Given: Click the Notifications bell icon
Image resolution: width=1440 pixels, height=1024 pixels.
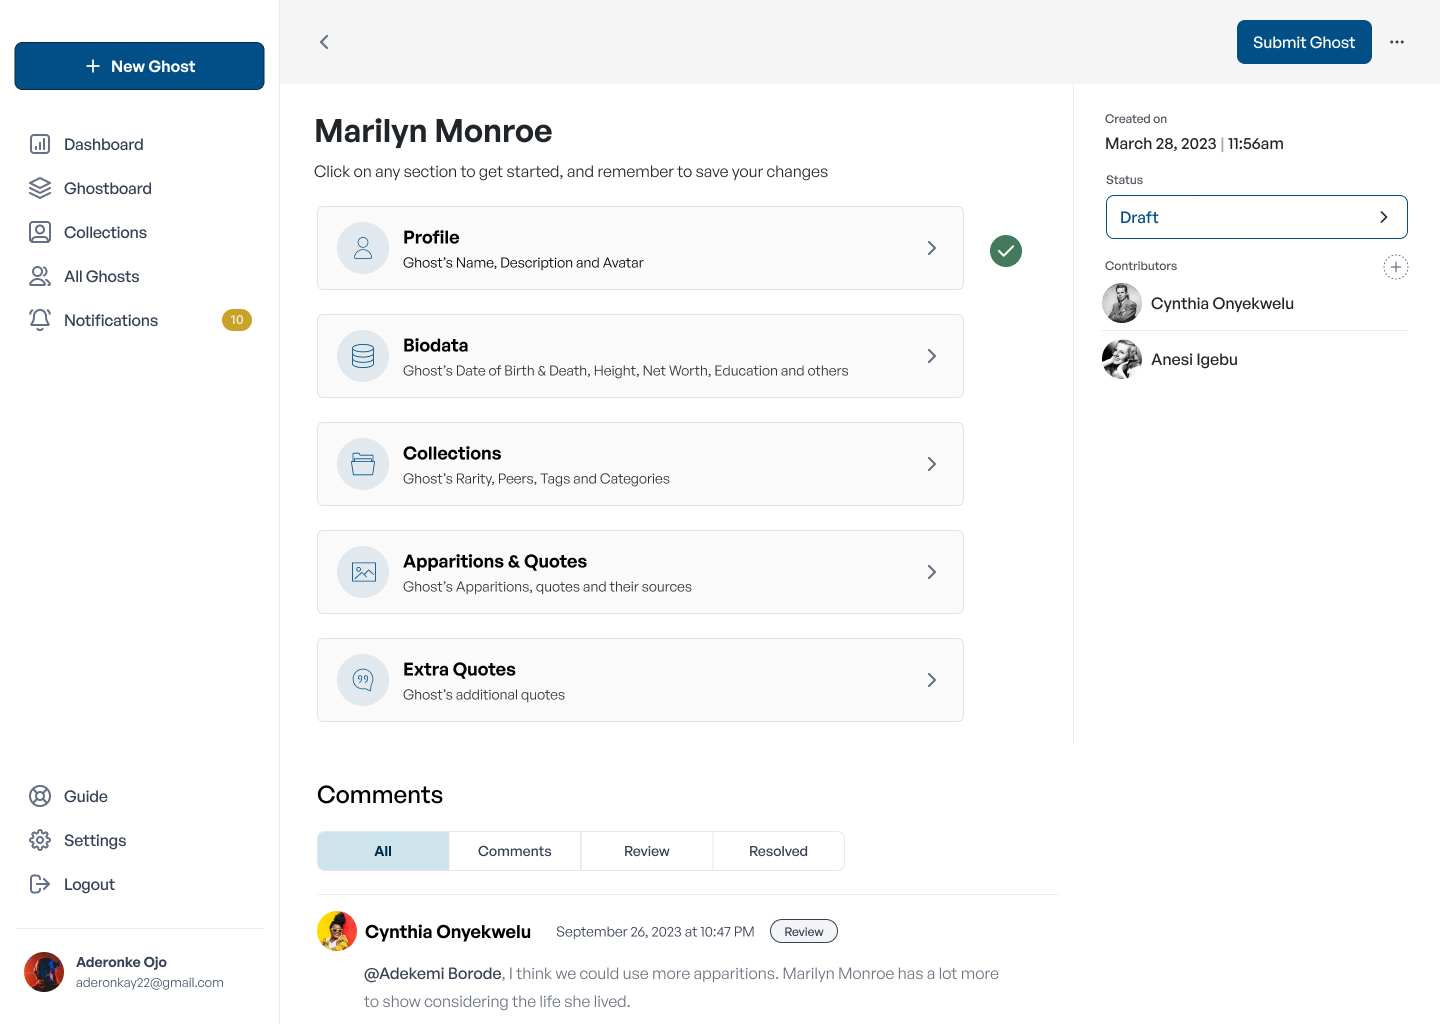Looking at the screenshot, I should (x=40, y=320).
